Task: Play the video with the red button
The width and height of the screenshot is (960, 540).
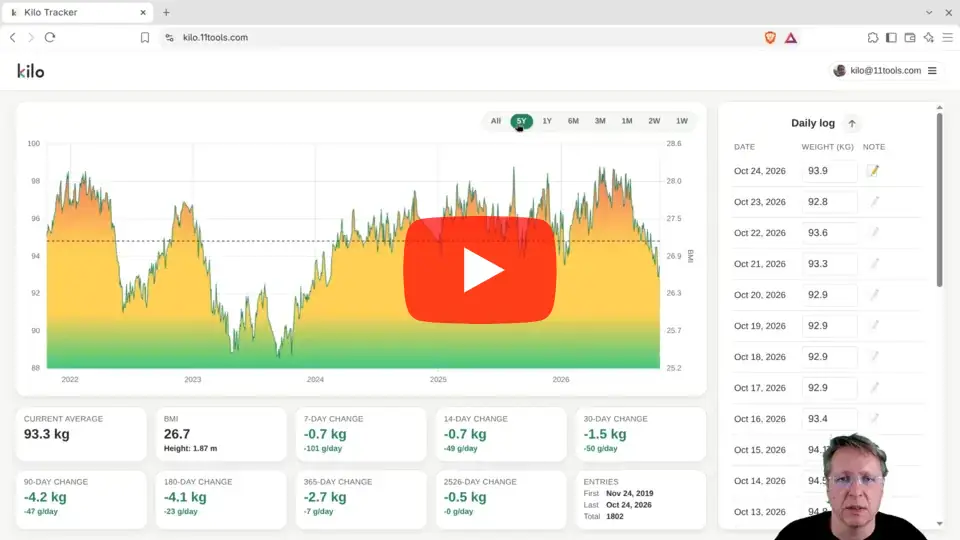Action: pyautogui.click(x=479, y=269)
